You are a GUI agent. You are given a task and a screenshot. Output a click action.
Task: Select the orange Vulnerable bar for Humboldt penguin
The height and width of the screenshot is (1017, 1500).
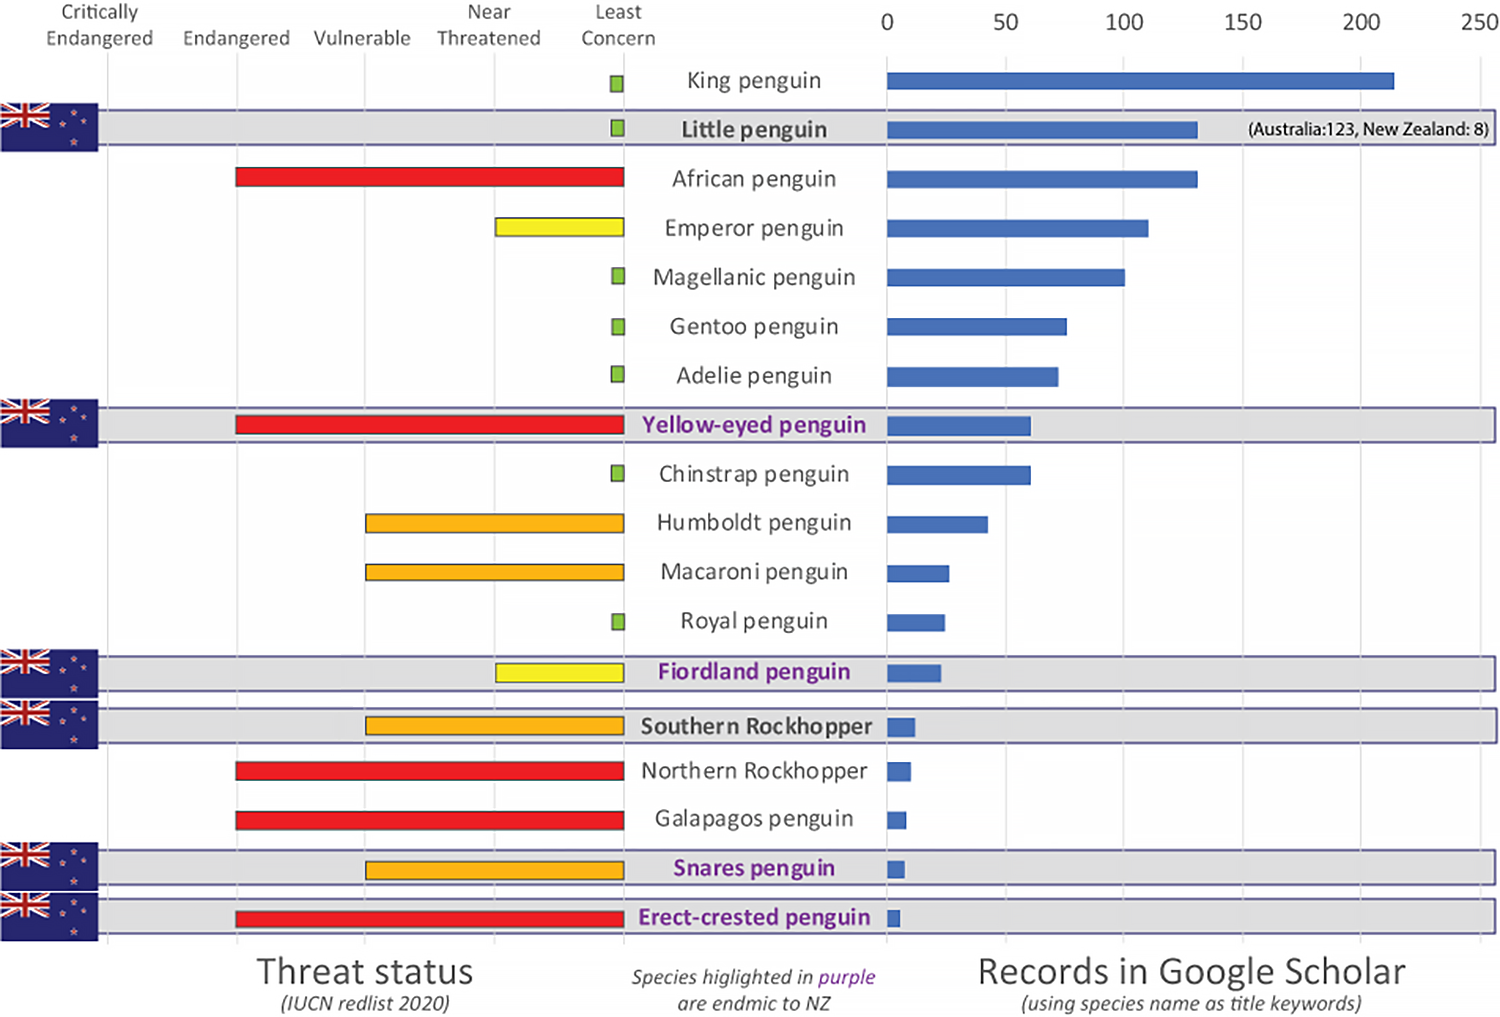click(495, 523)
